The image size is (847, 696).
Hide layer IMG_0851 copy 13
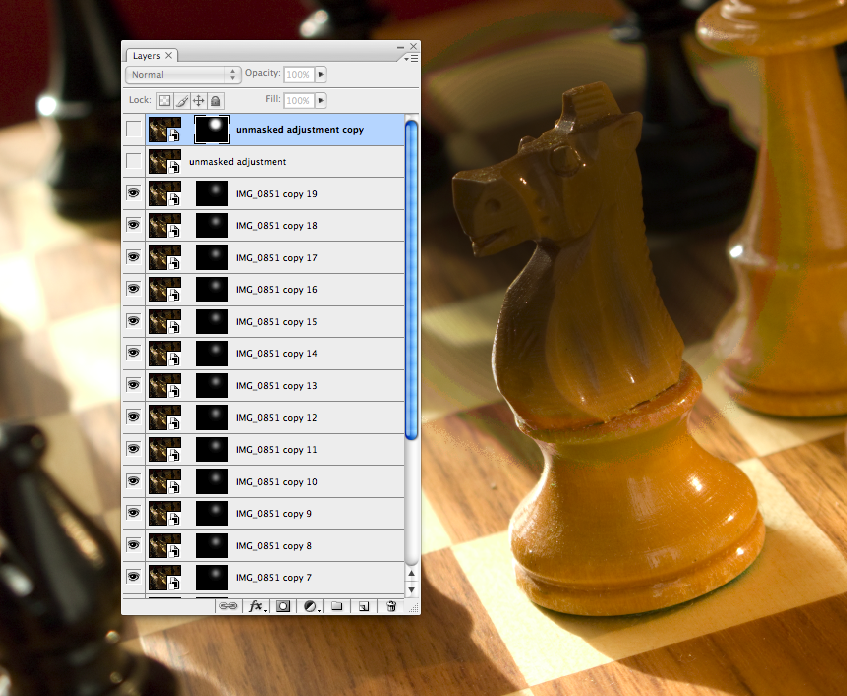(133, 385)
